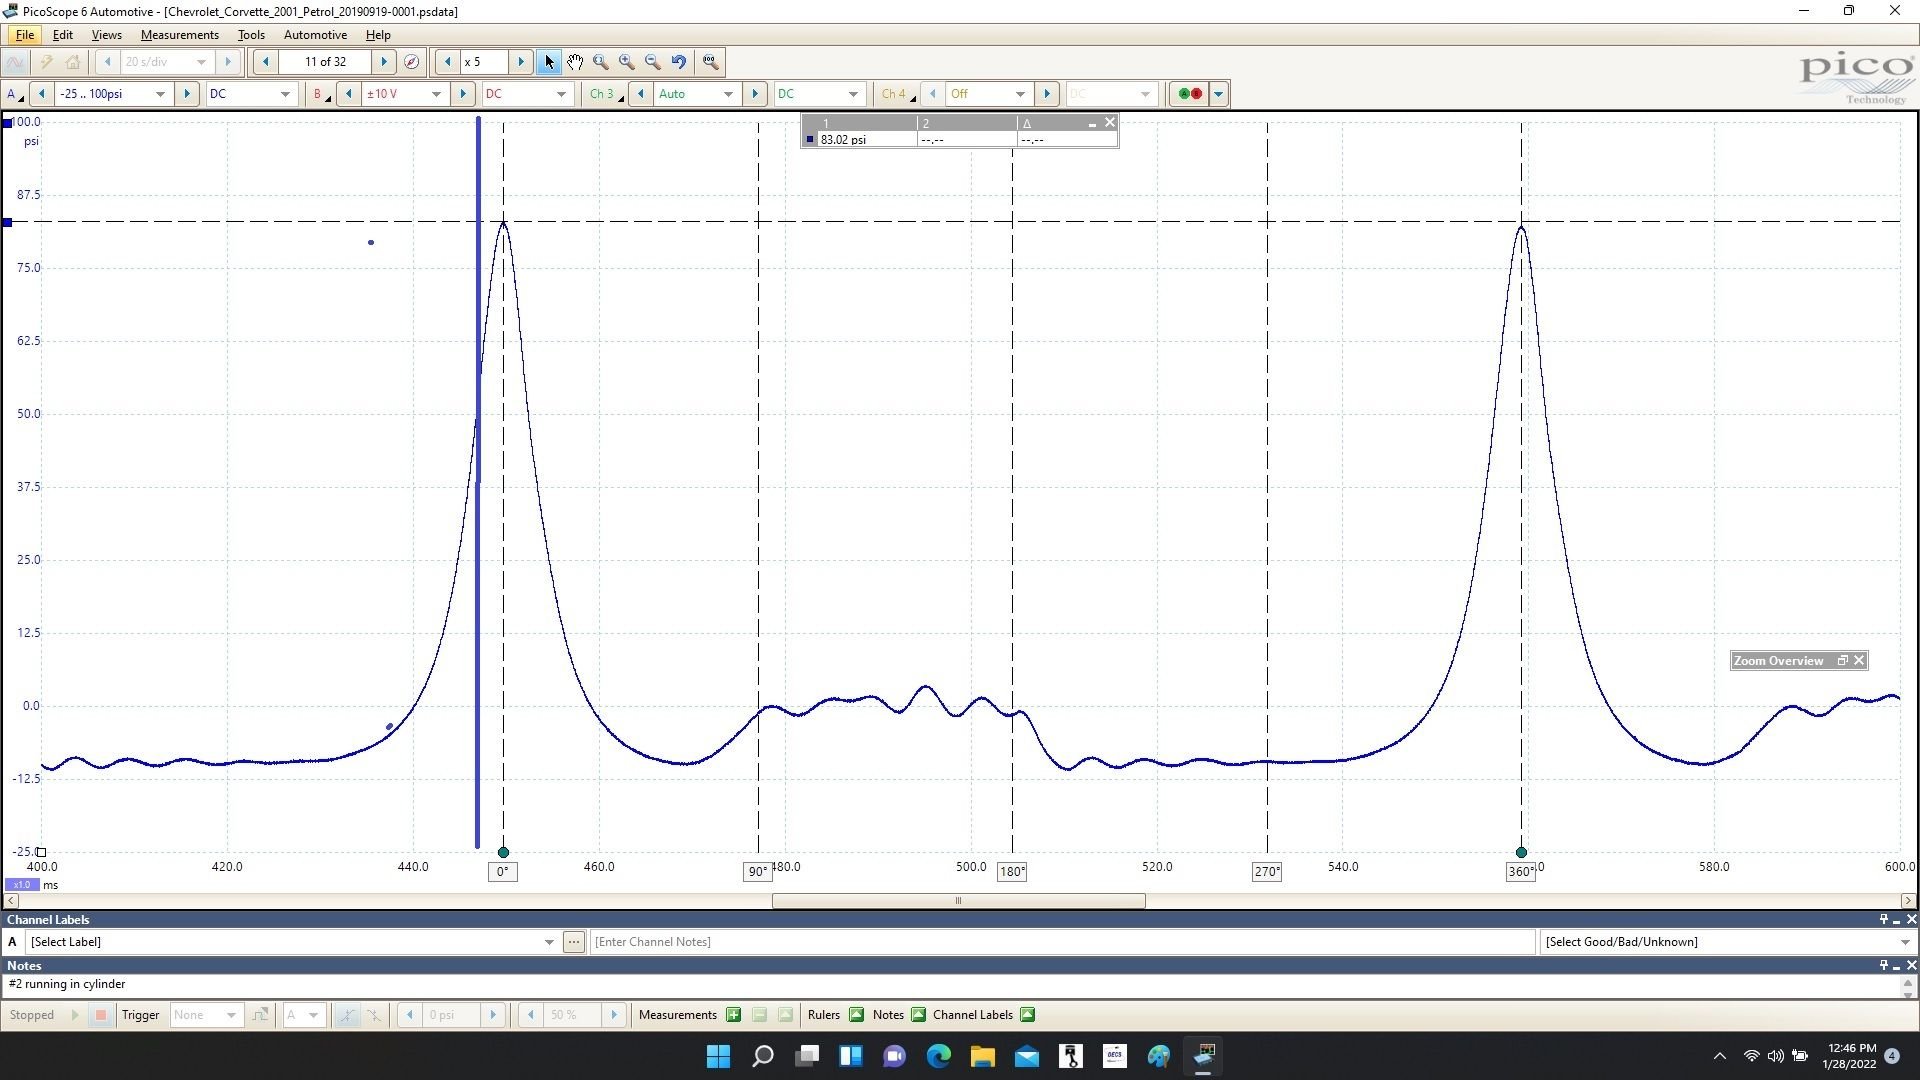Open the Select Label combo box

pos(549,942)
